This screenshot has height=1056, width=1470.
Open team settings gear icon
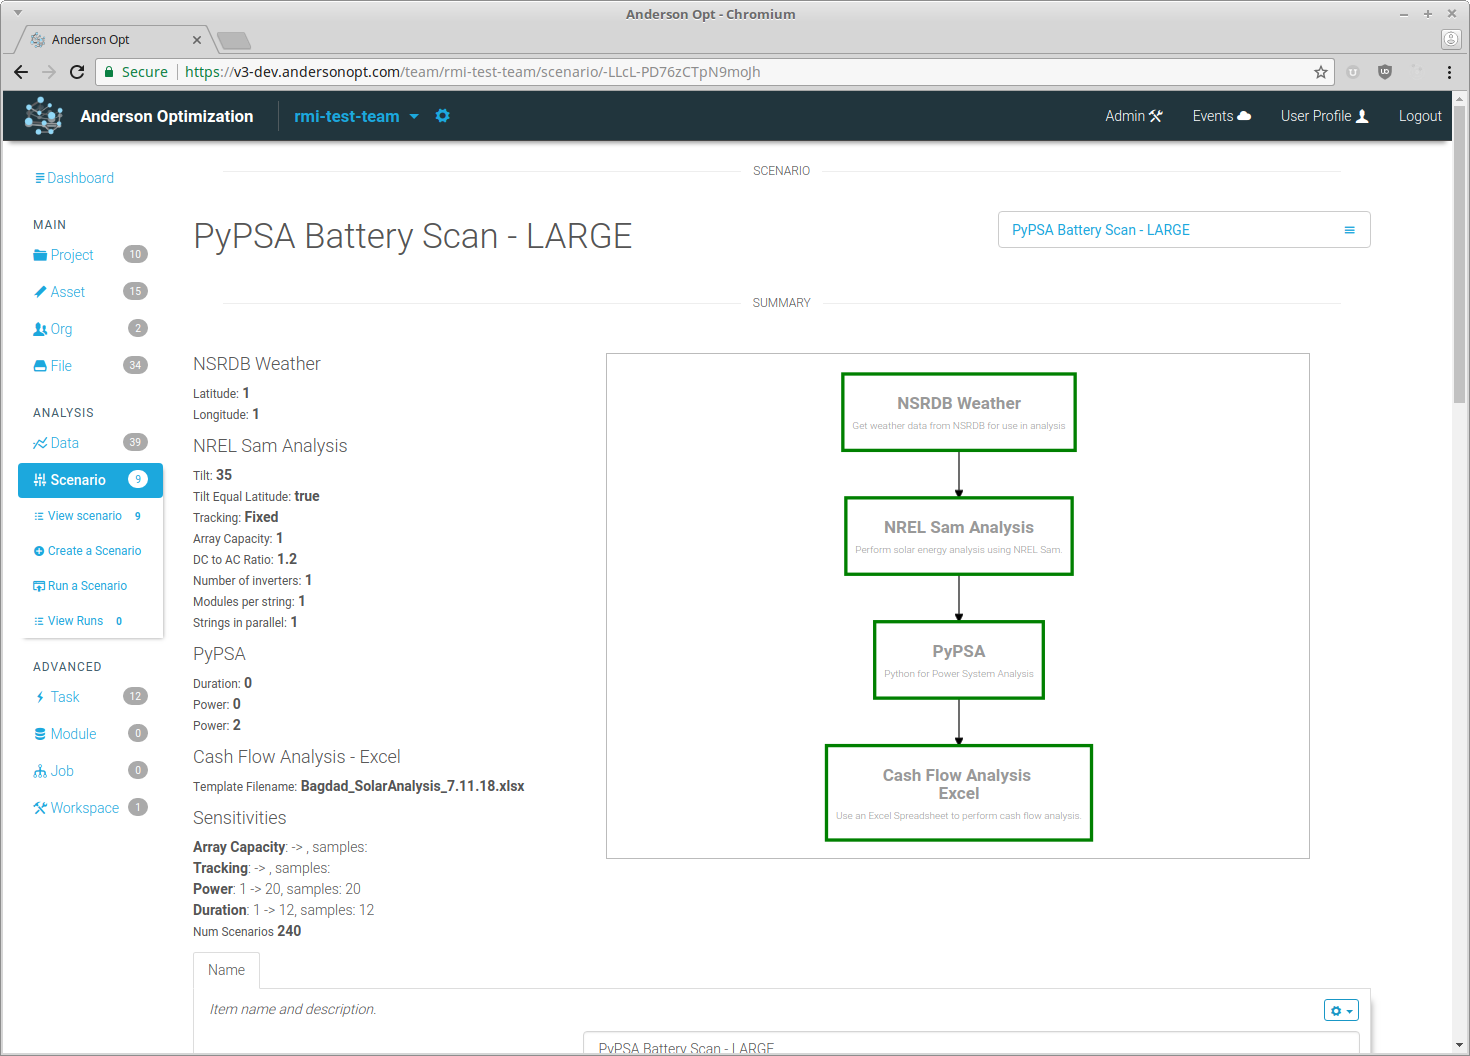(x=443, y=116)
